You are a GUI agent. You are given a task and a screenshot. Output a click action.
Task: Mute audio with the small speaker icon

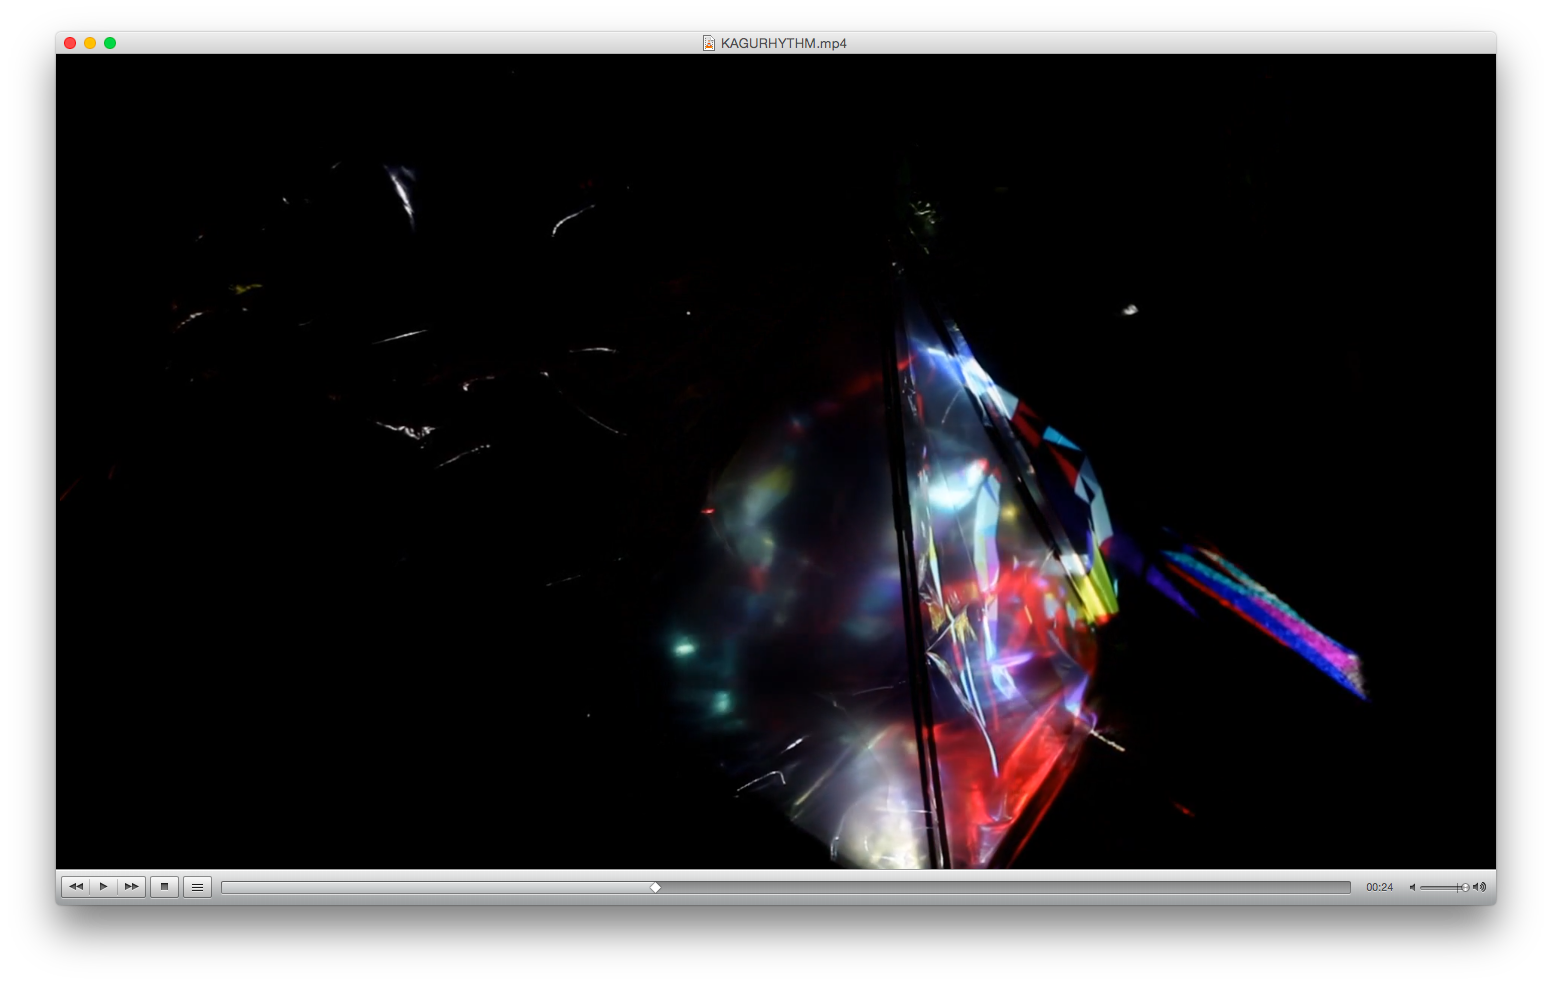point(1412,887)
